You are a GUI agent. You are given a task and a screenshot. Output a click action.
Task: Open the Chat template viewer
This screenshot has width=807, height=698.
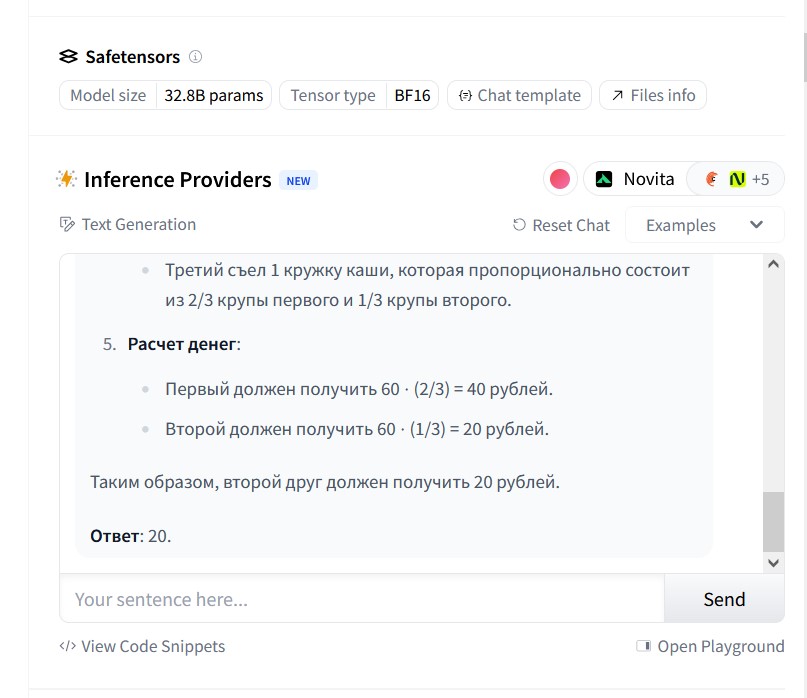pos(519,96)
